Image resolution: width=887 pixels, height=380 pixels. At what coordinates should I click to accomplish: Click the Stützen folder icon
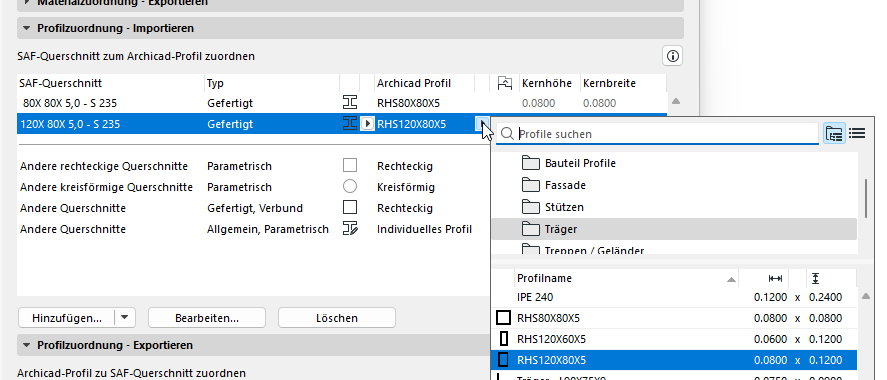[x=531, y=207]
